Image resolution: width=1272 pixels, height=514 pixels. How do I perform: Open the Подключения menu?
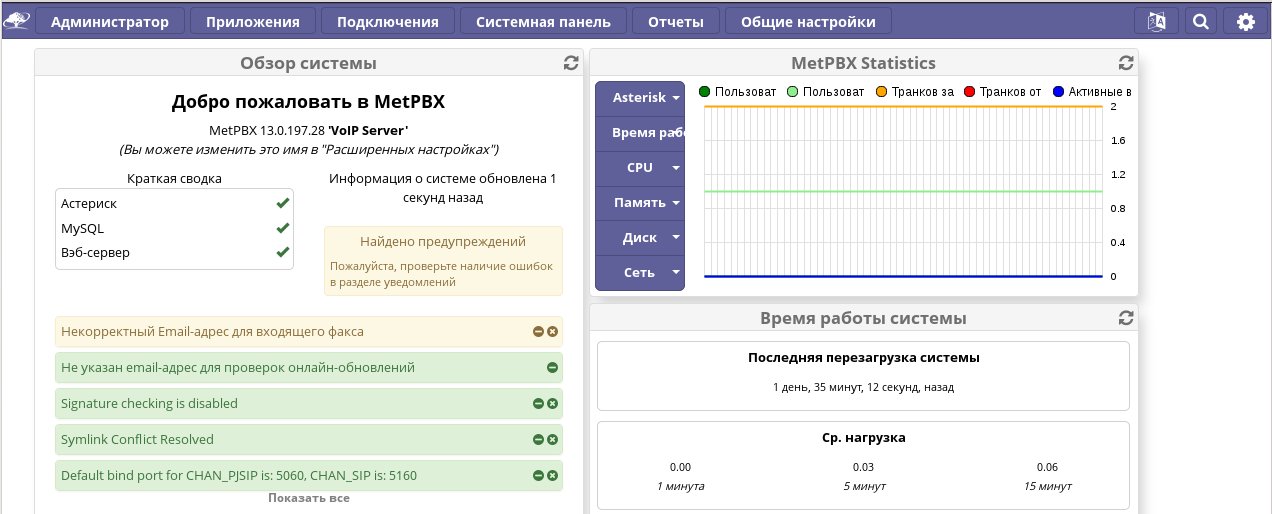[x=387, y=22]
